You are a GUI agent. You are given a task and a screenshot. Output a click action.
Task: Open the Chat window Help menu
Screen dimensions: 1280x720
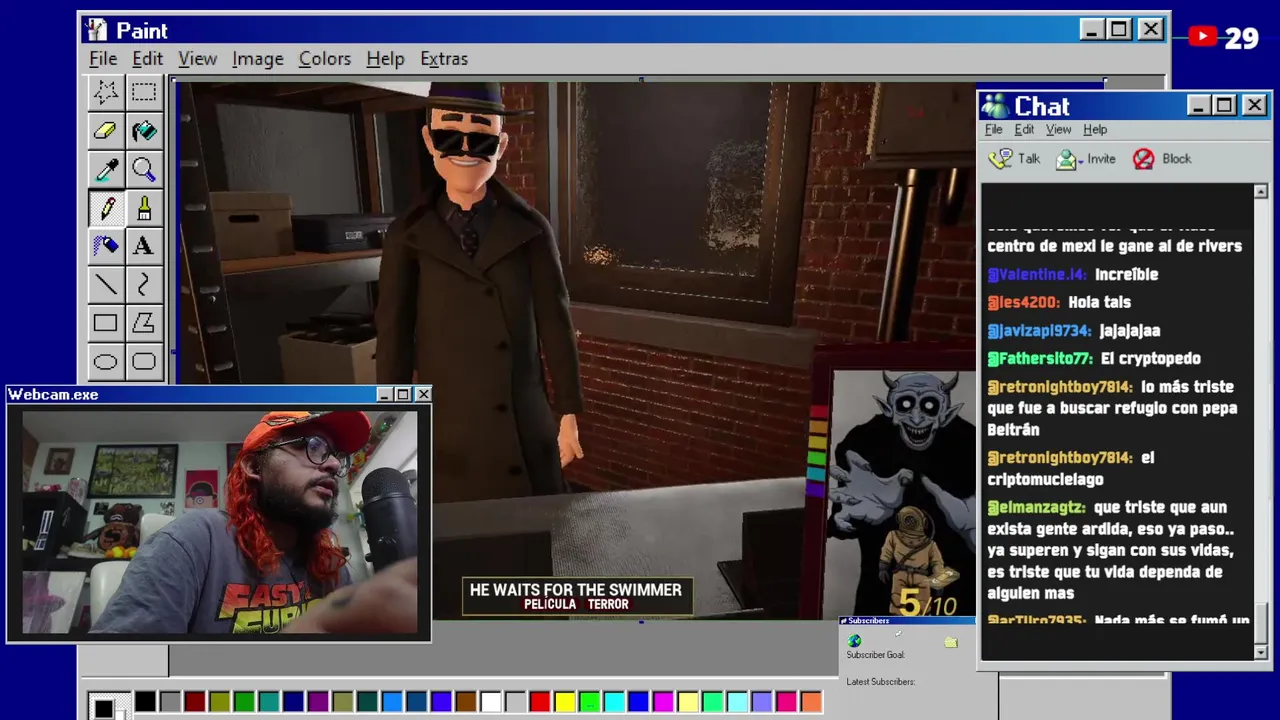click(x=1095, y=130)
